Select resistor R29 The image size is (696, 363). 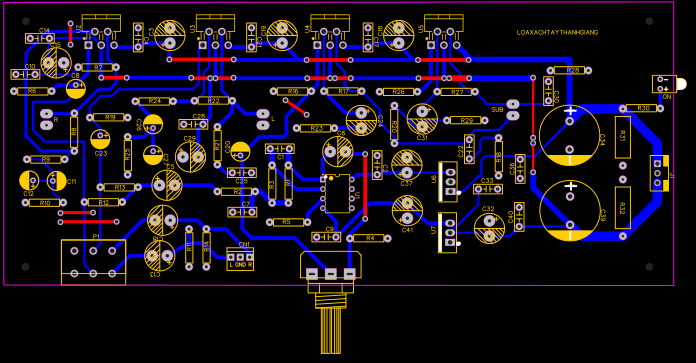(x=465, y=120)
